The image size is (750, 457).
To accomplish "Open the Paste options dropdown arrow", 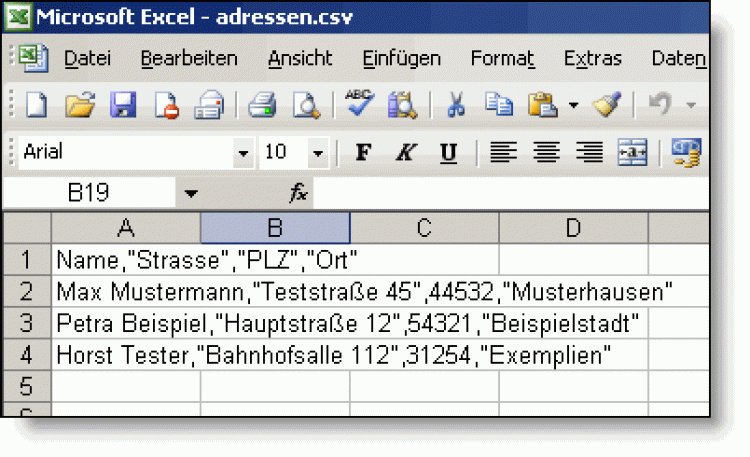I will [x=574, y=105].
